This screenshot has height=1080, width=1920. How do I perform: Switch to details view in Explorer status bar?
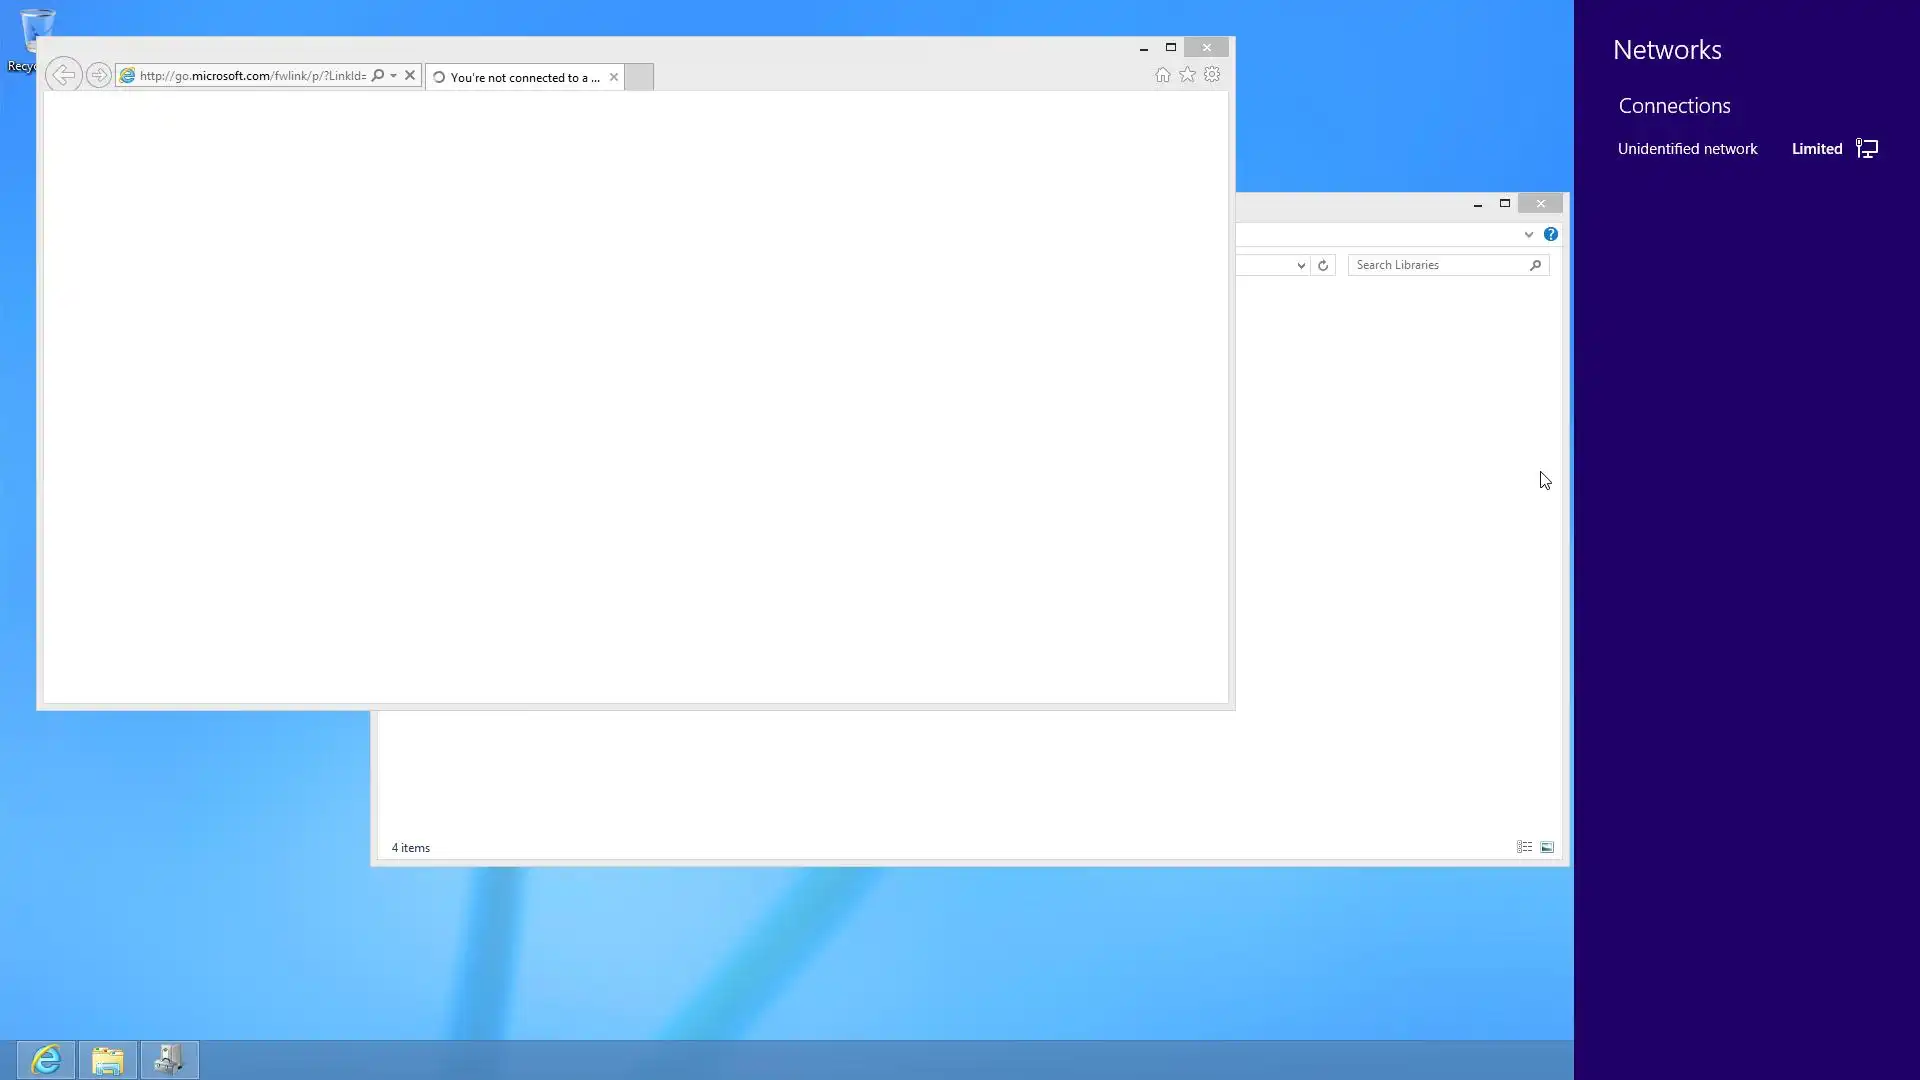pos(1524,847)
